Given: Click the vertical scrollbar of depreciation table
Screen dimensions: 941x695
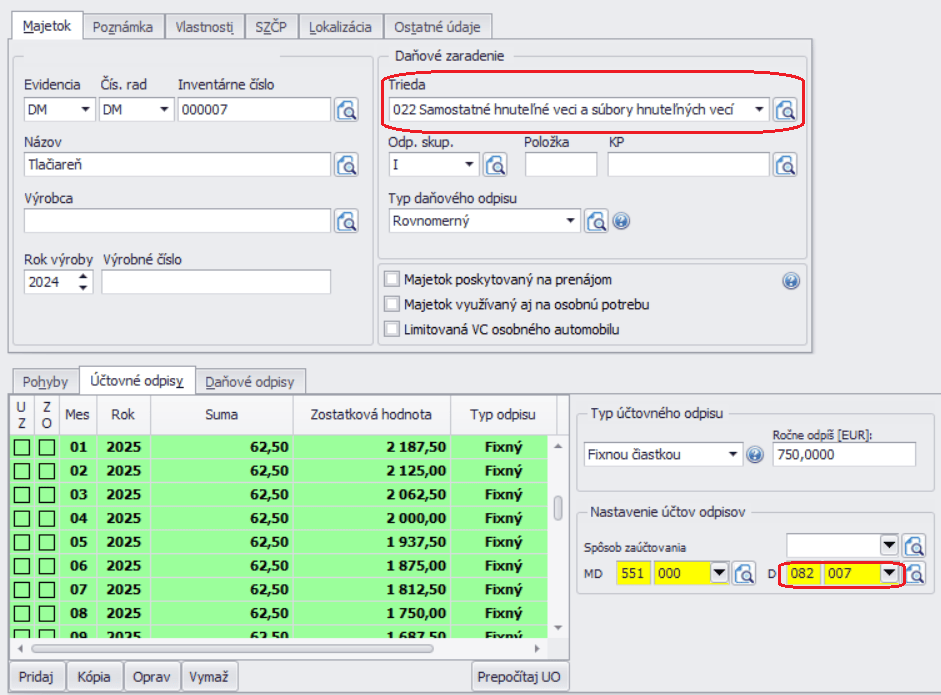Looking at the screenshot, I should pos(558,508).
